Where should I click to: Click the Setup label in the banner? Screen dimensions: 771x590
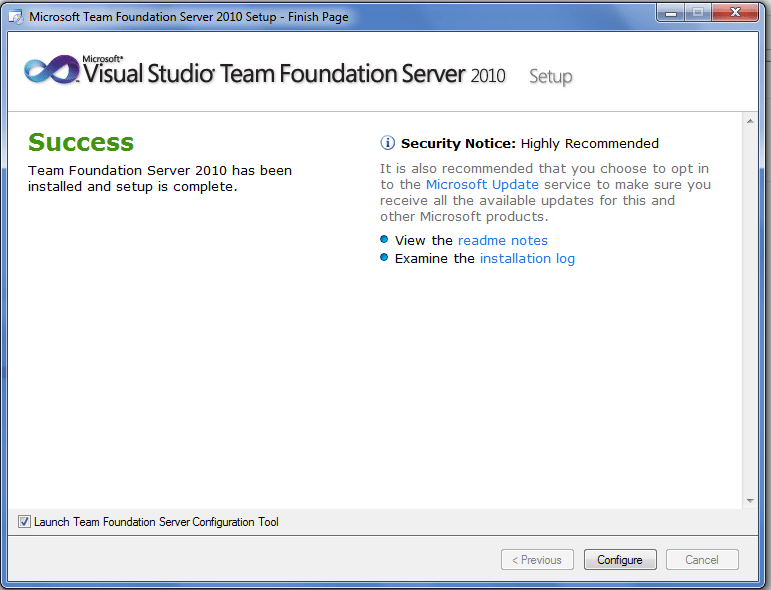coord(551,77)
